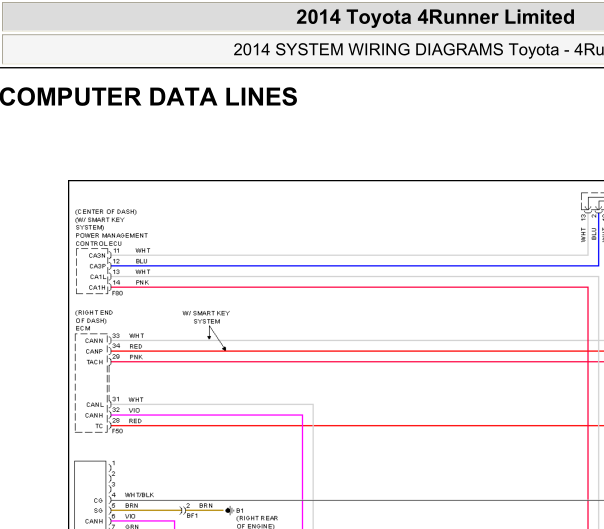604x529 pixels.
Task: Click the '(RIGHT END' location label
Action: pyautogui.click(x=94, y=312)
